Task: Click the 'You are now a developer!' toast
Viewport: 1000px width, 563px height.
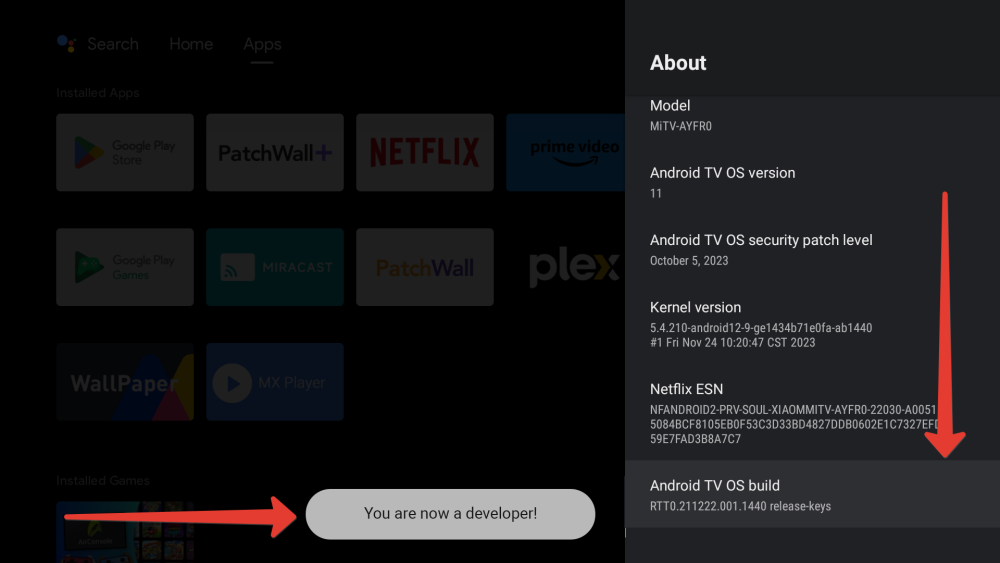Action: (x=450, y=514)
